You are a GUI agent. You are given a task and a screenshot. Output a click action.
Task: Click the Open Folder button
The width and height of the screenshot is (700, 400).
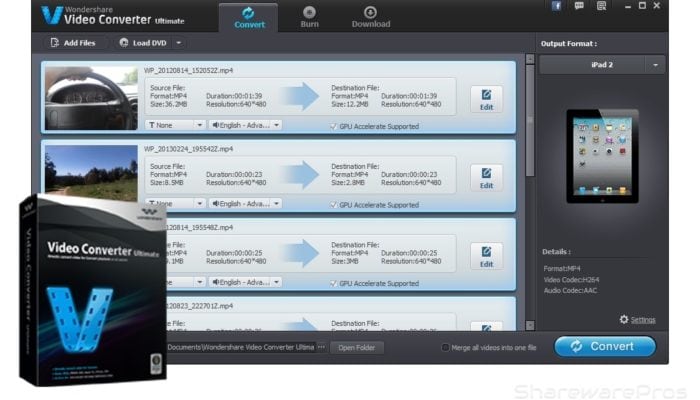coord(356,347)
